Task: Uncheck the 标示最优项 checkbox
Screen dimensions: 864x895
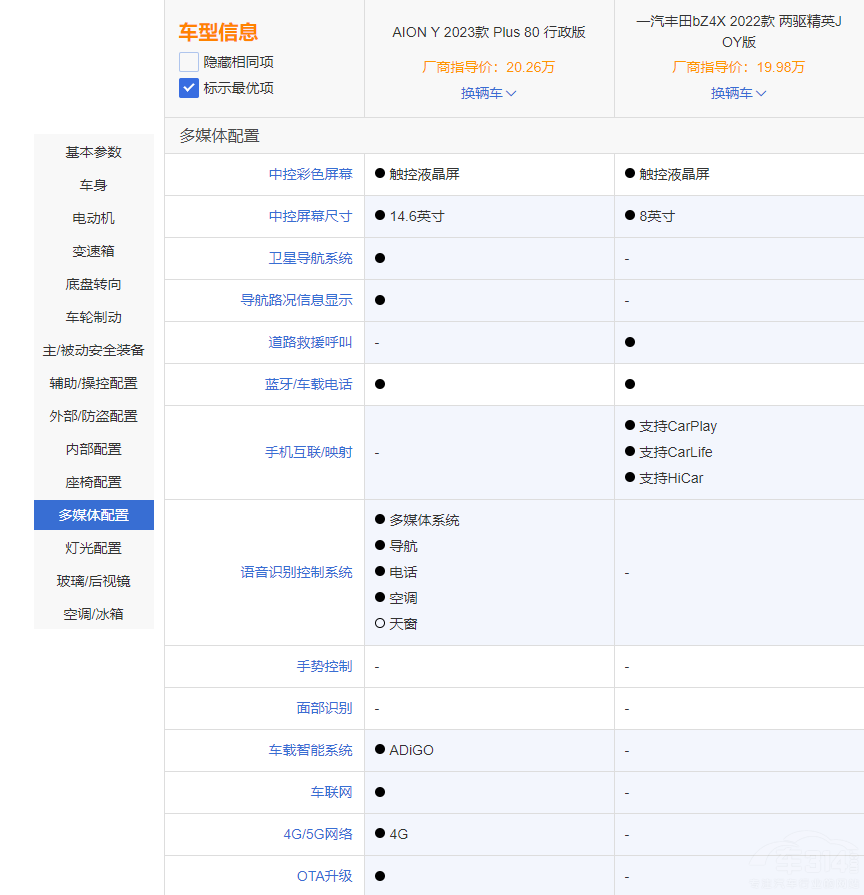Action: (x=189, y=88)
